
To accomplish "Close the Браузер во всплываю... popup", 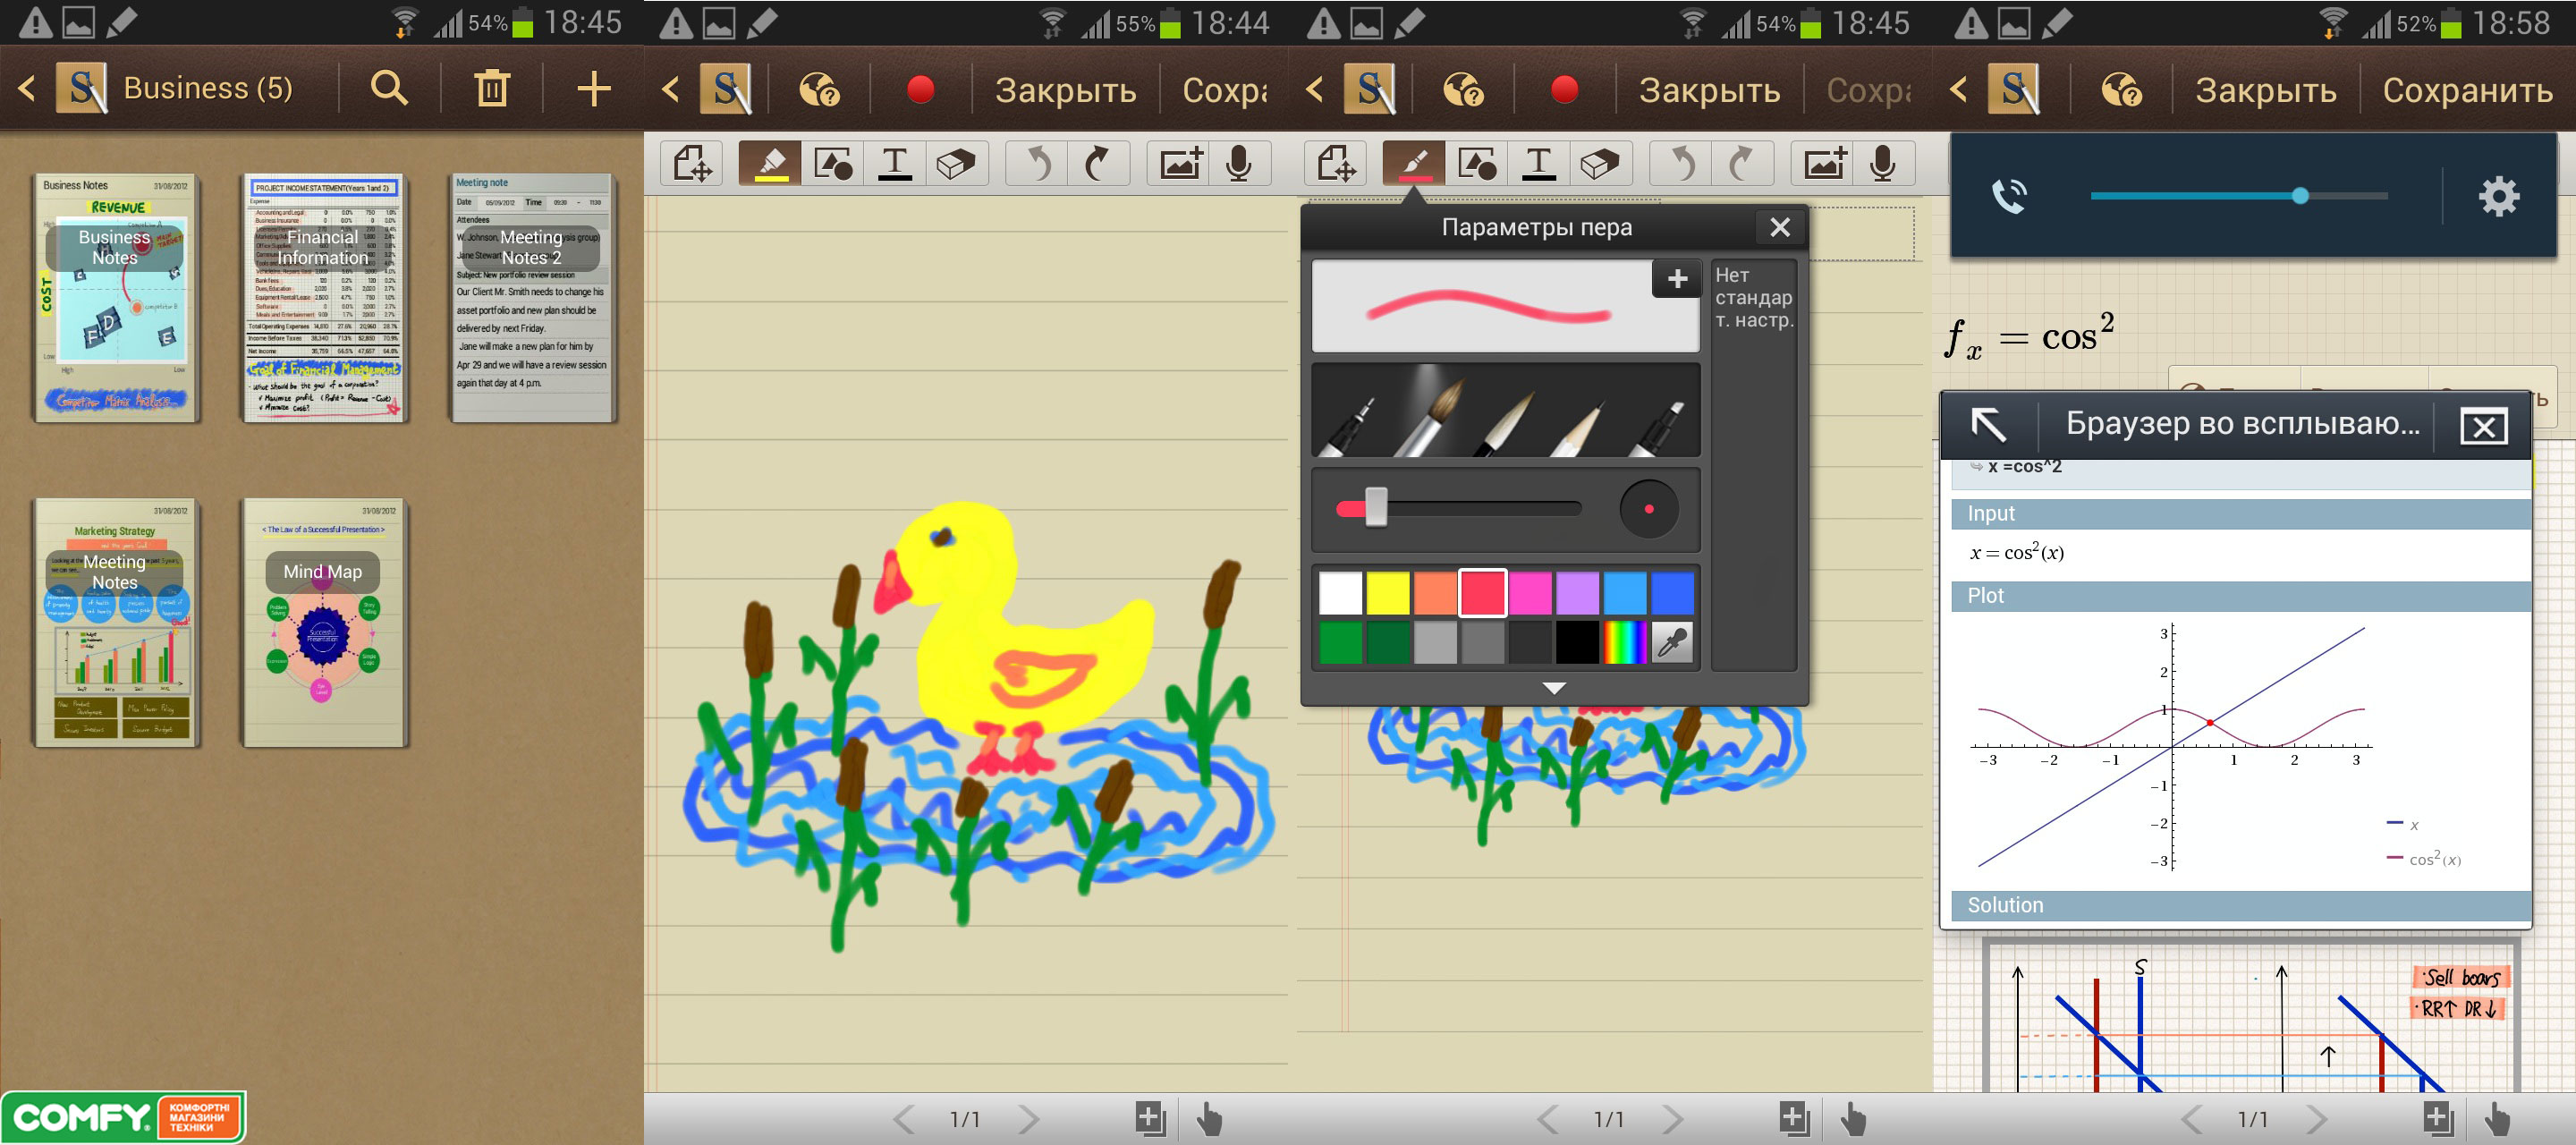I will (x=2484, y=427).
